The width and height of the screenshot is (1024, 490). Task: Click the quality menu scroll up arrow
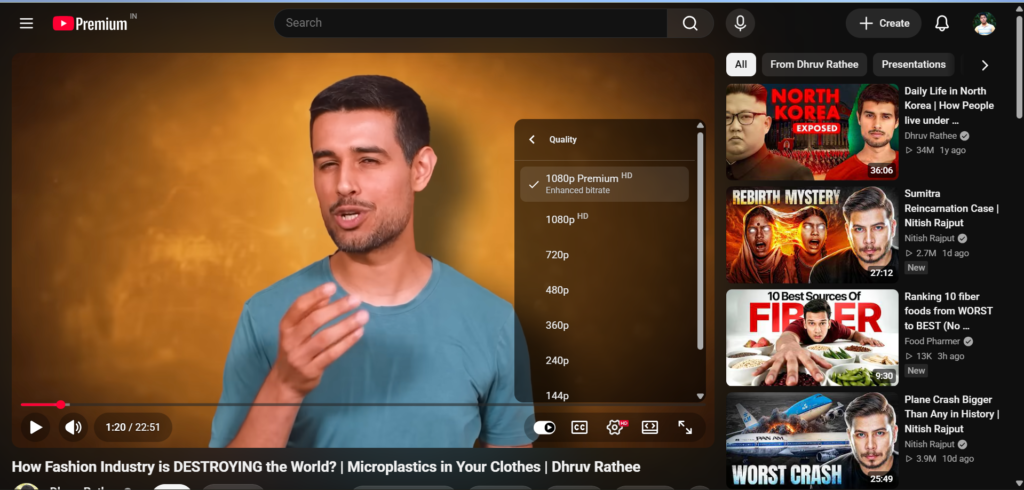click(700, 125)
